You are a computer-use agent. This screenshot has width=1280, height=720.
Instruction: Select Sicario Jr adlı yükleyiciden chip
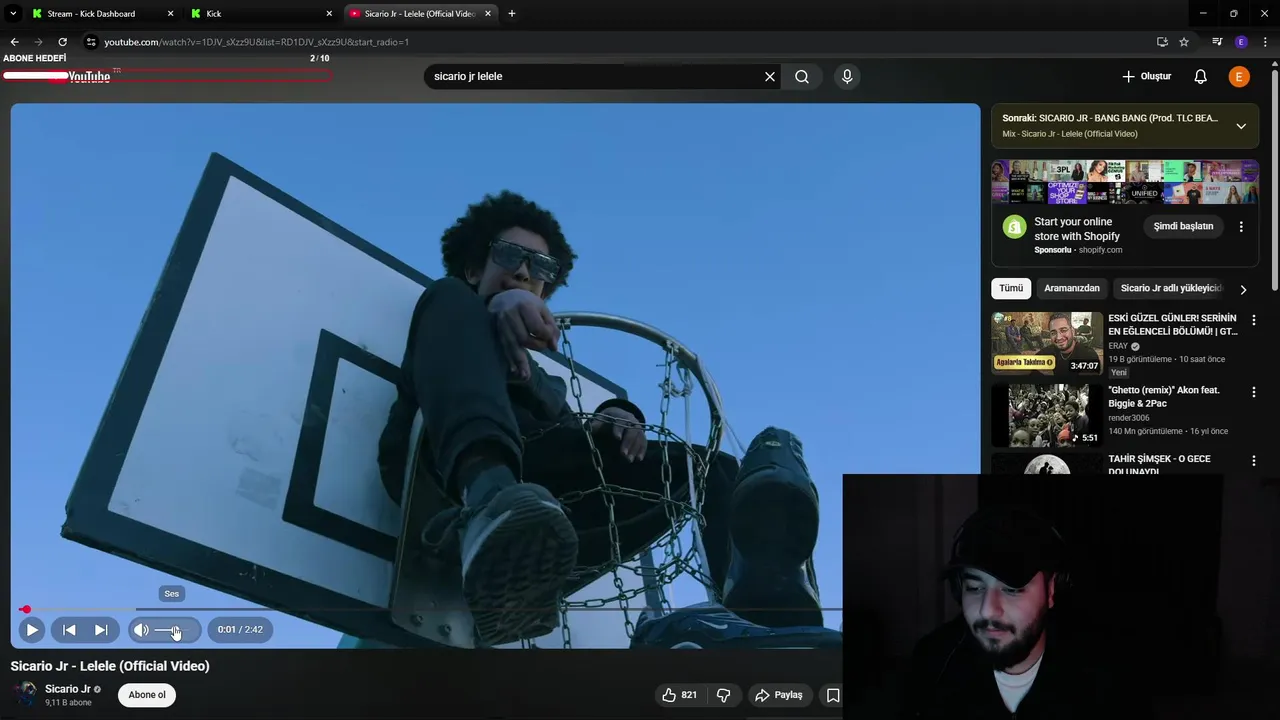pyautogui.click(x=1171, y=288)
